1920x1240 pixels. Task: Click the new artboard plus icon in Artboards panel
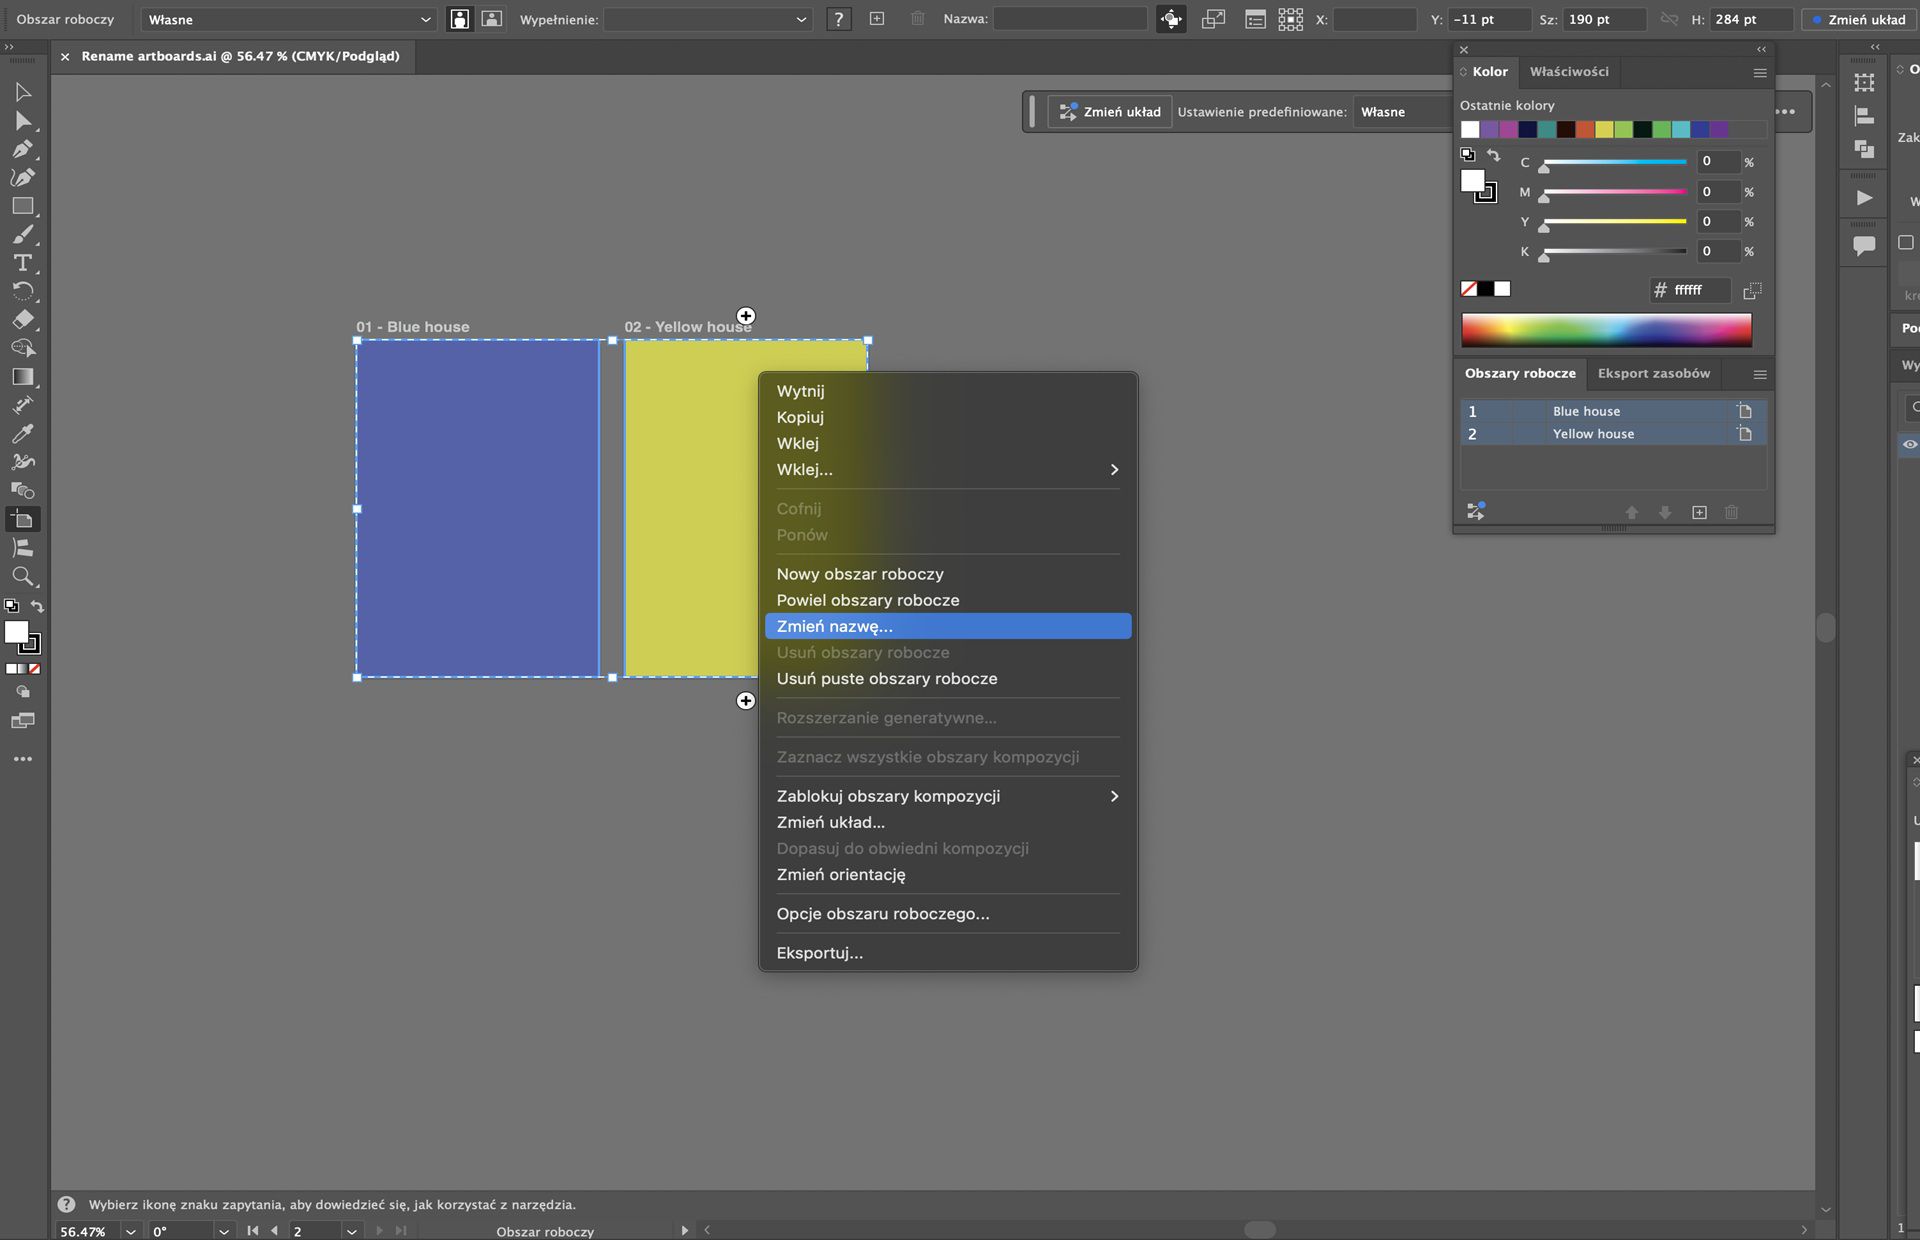(1699, 512)
